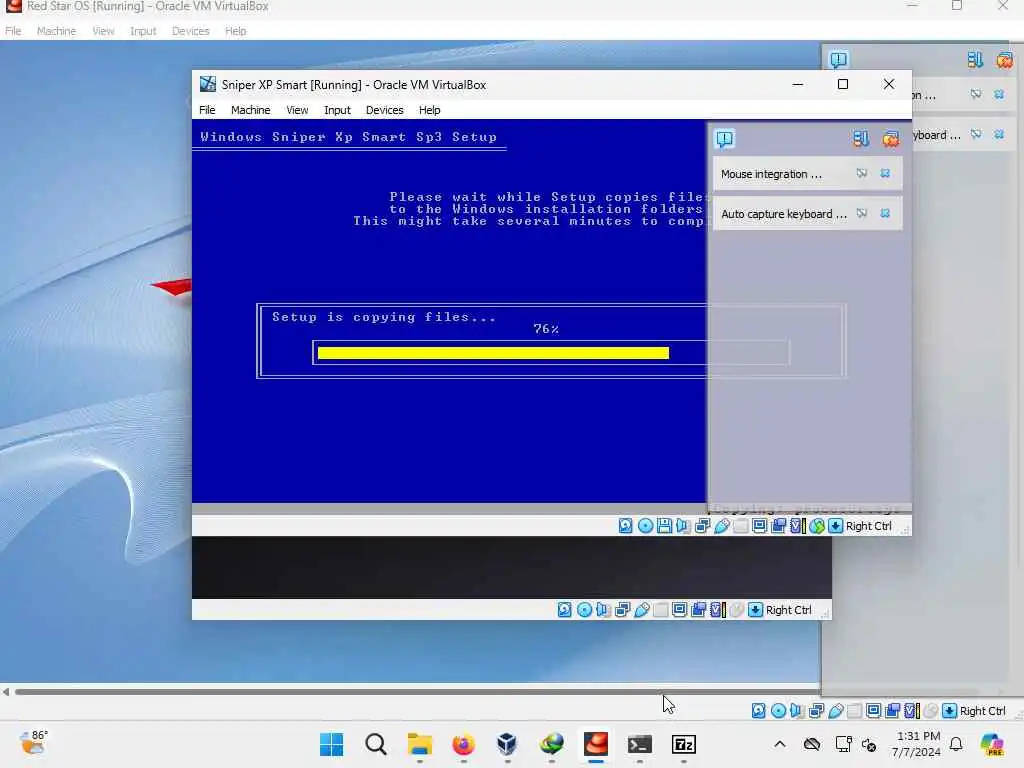Open File menu in Sniper XP Smart window
This screenshot has height=768, width=1024.
point(207,110)
